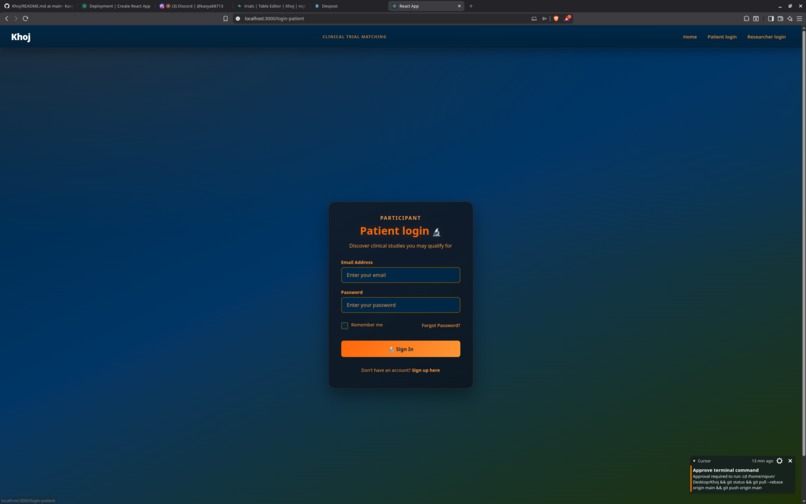
Task: Switch to trials Table Editor tab
Action: pos(271,6)
